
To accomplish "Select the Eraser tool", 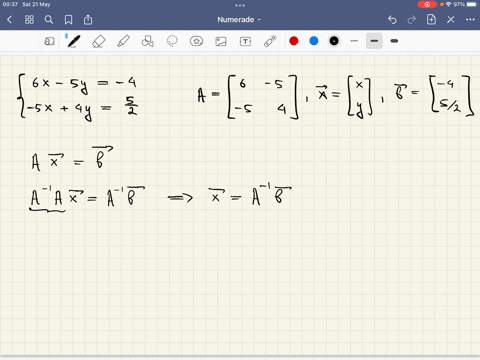I will (x=98, y=41).
